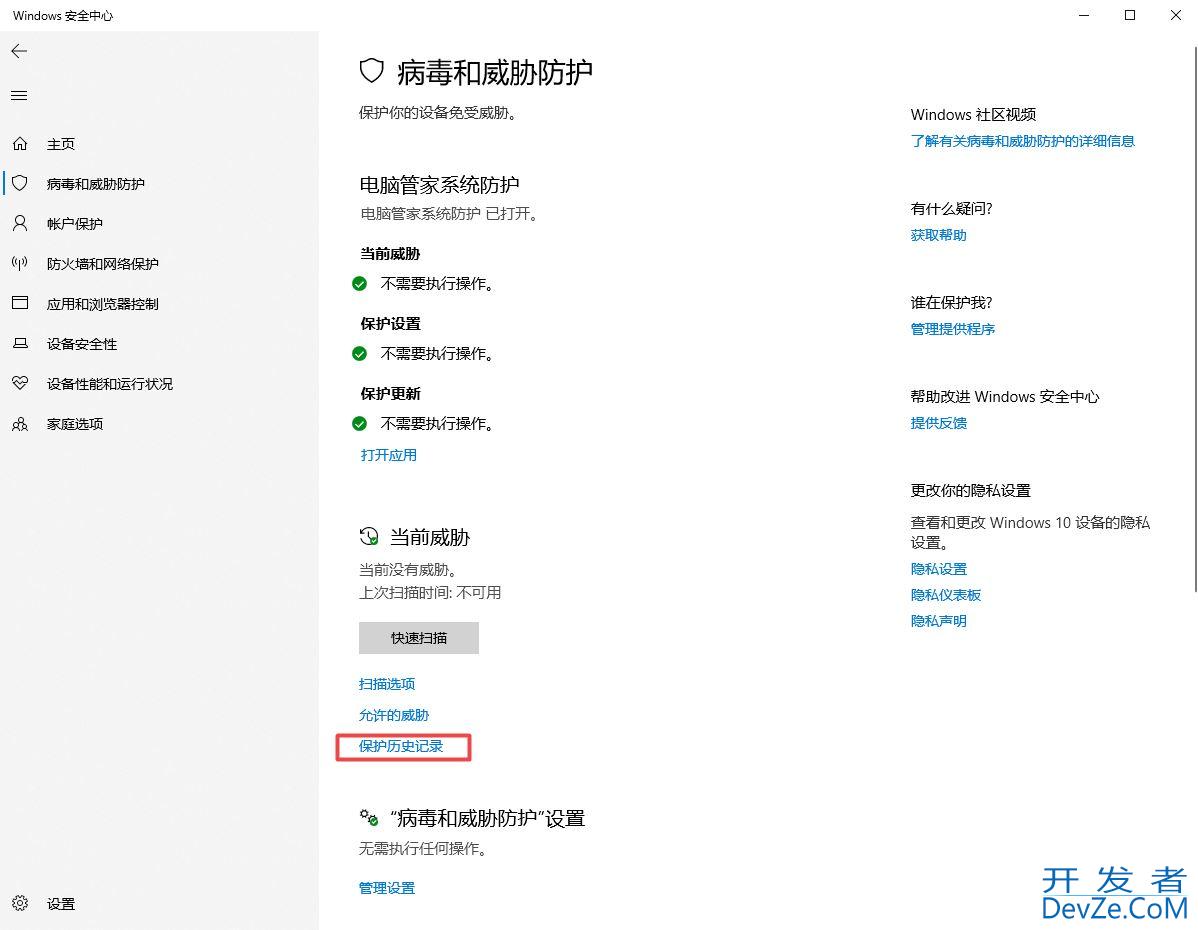This screenshot has height=930, width=1198.
Task: Click 无需执行任何操作。 text
Action: [x=423, y=849]
